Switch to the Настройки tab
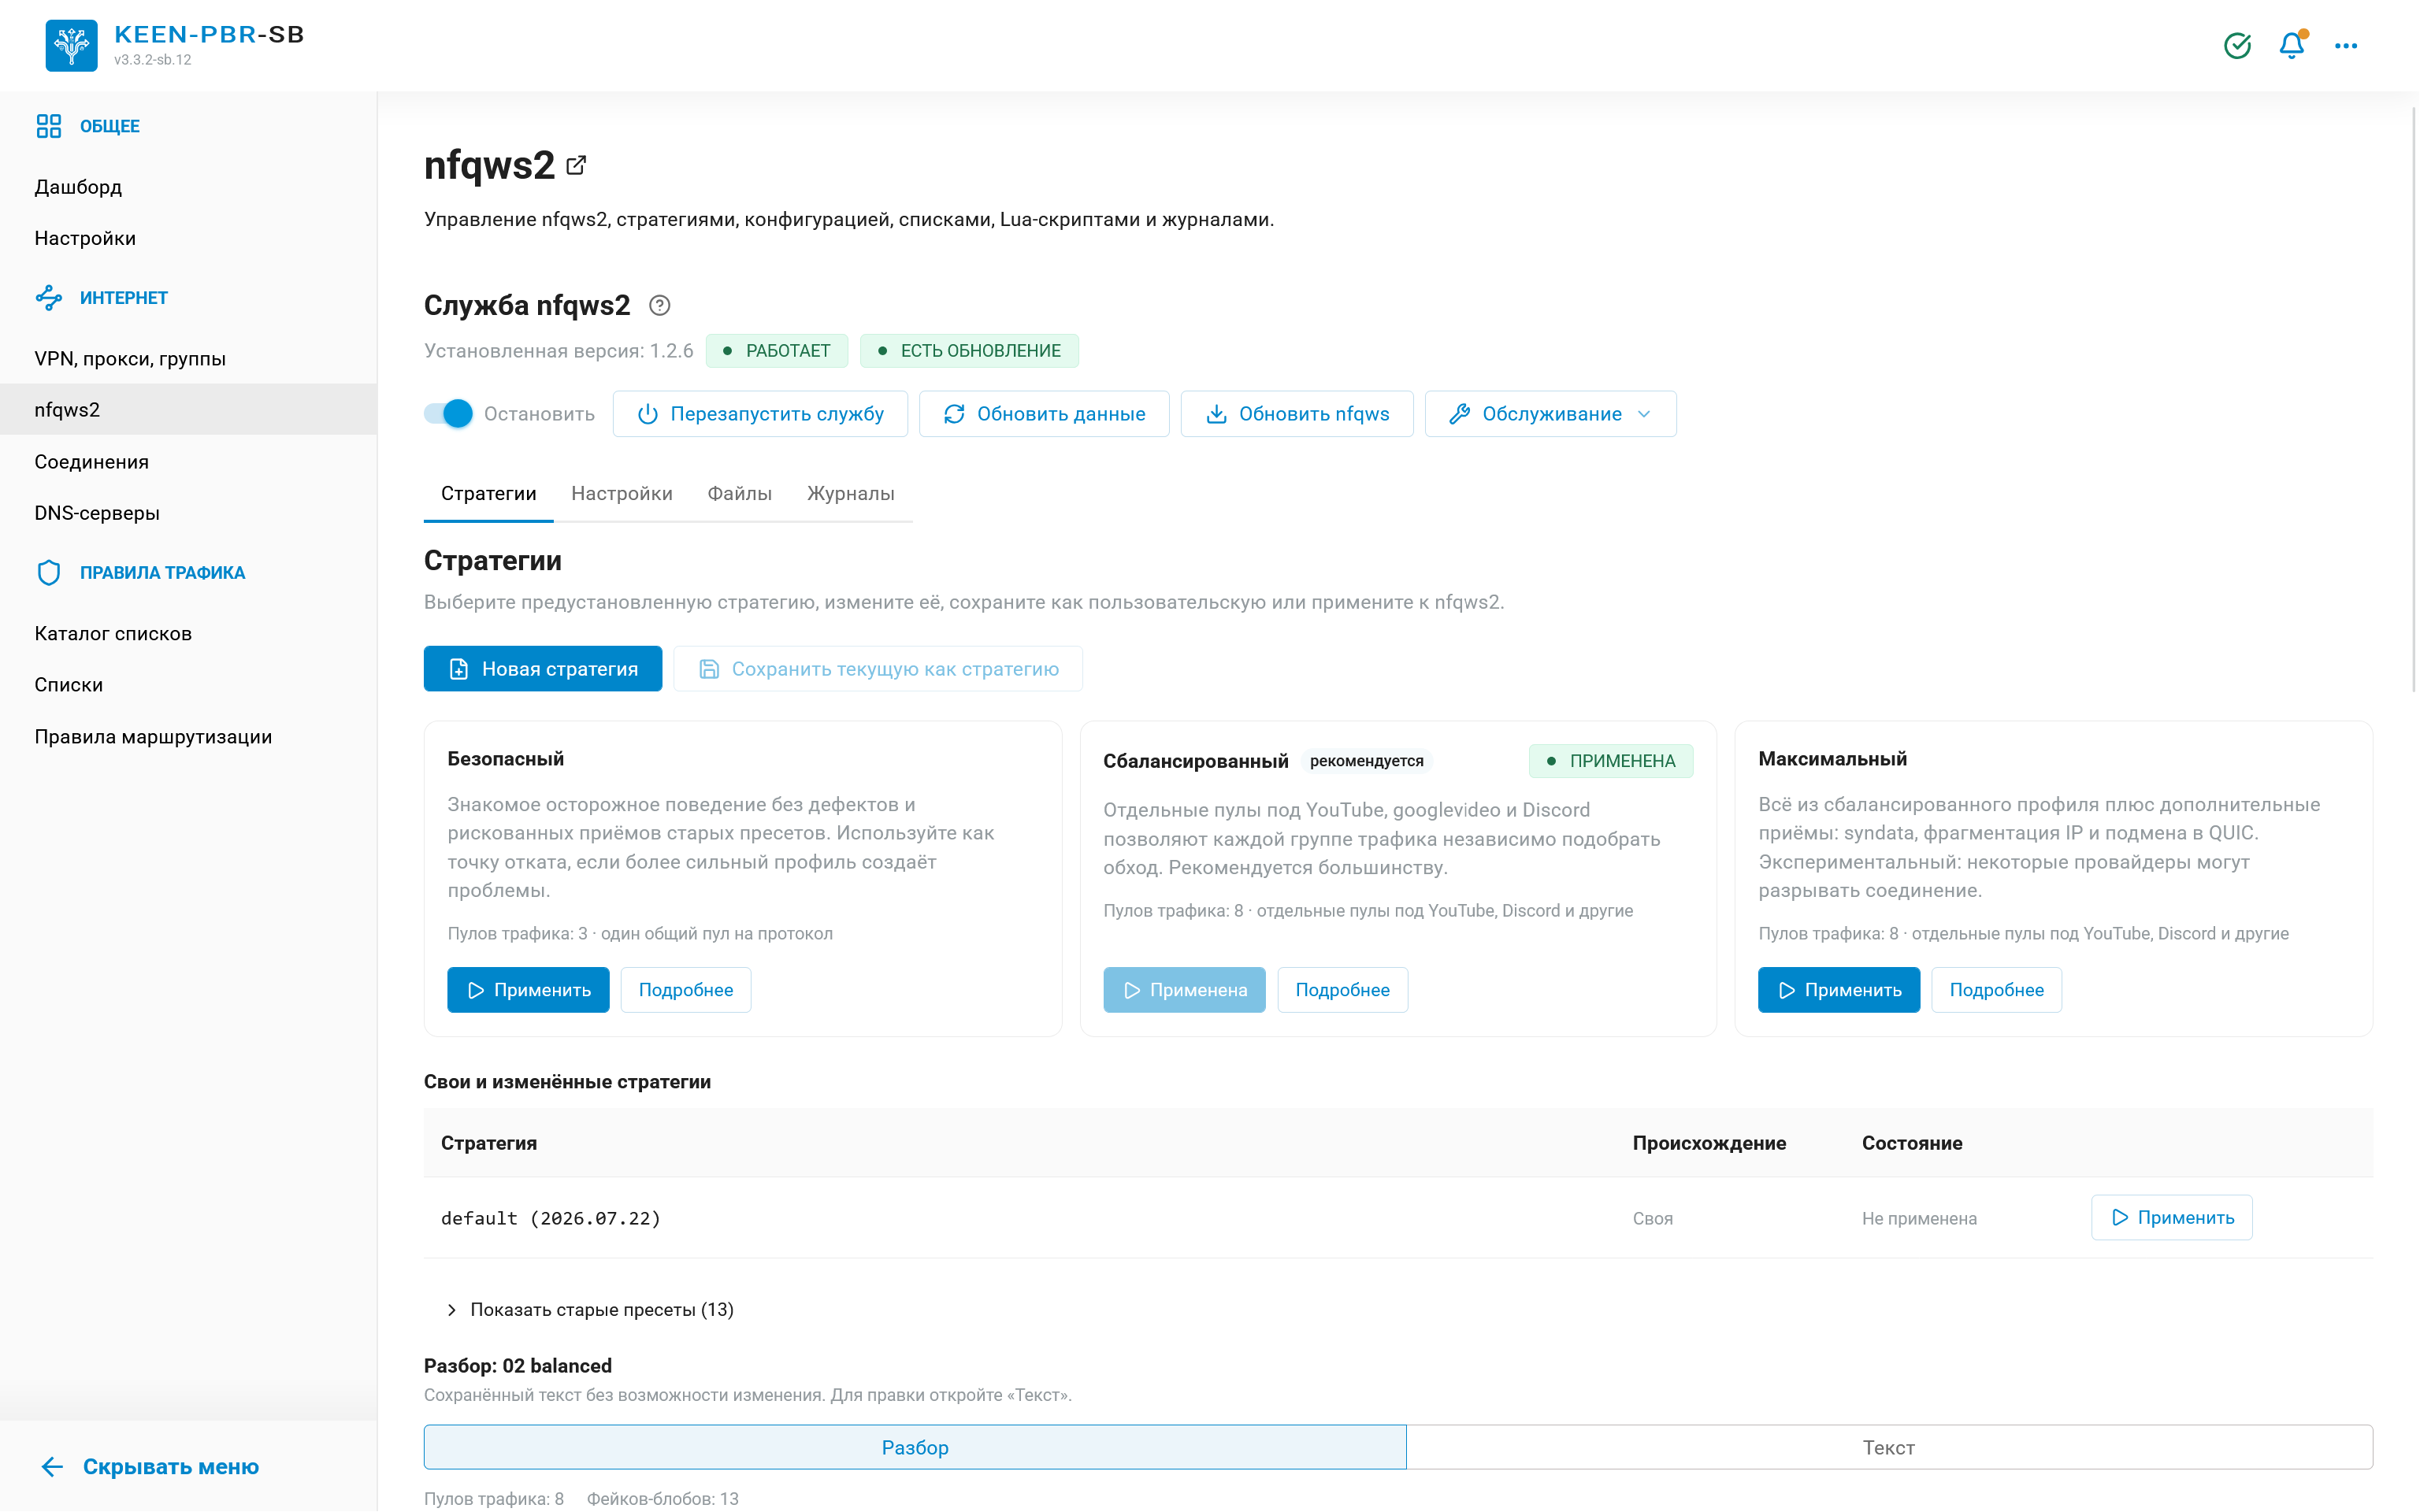2420x1512 pixels. click(621, 494)
